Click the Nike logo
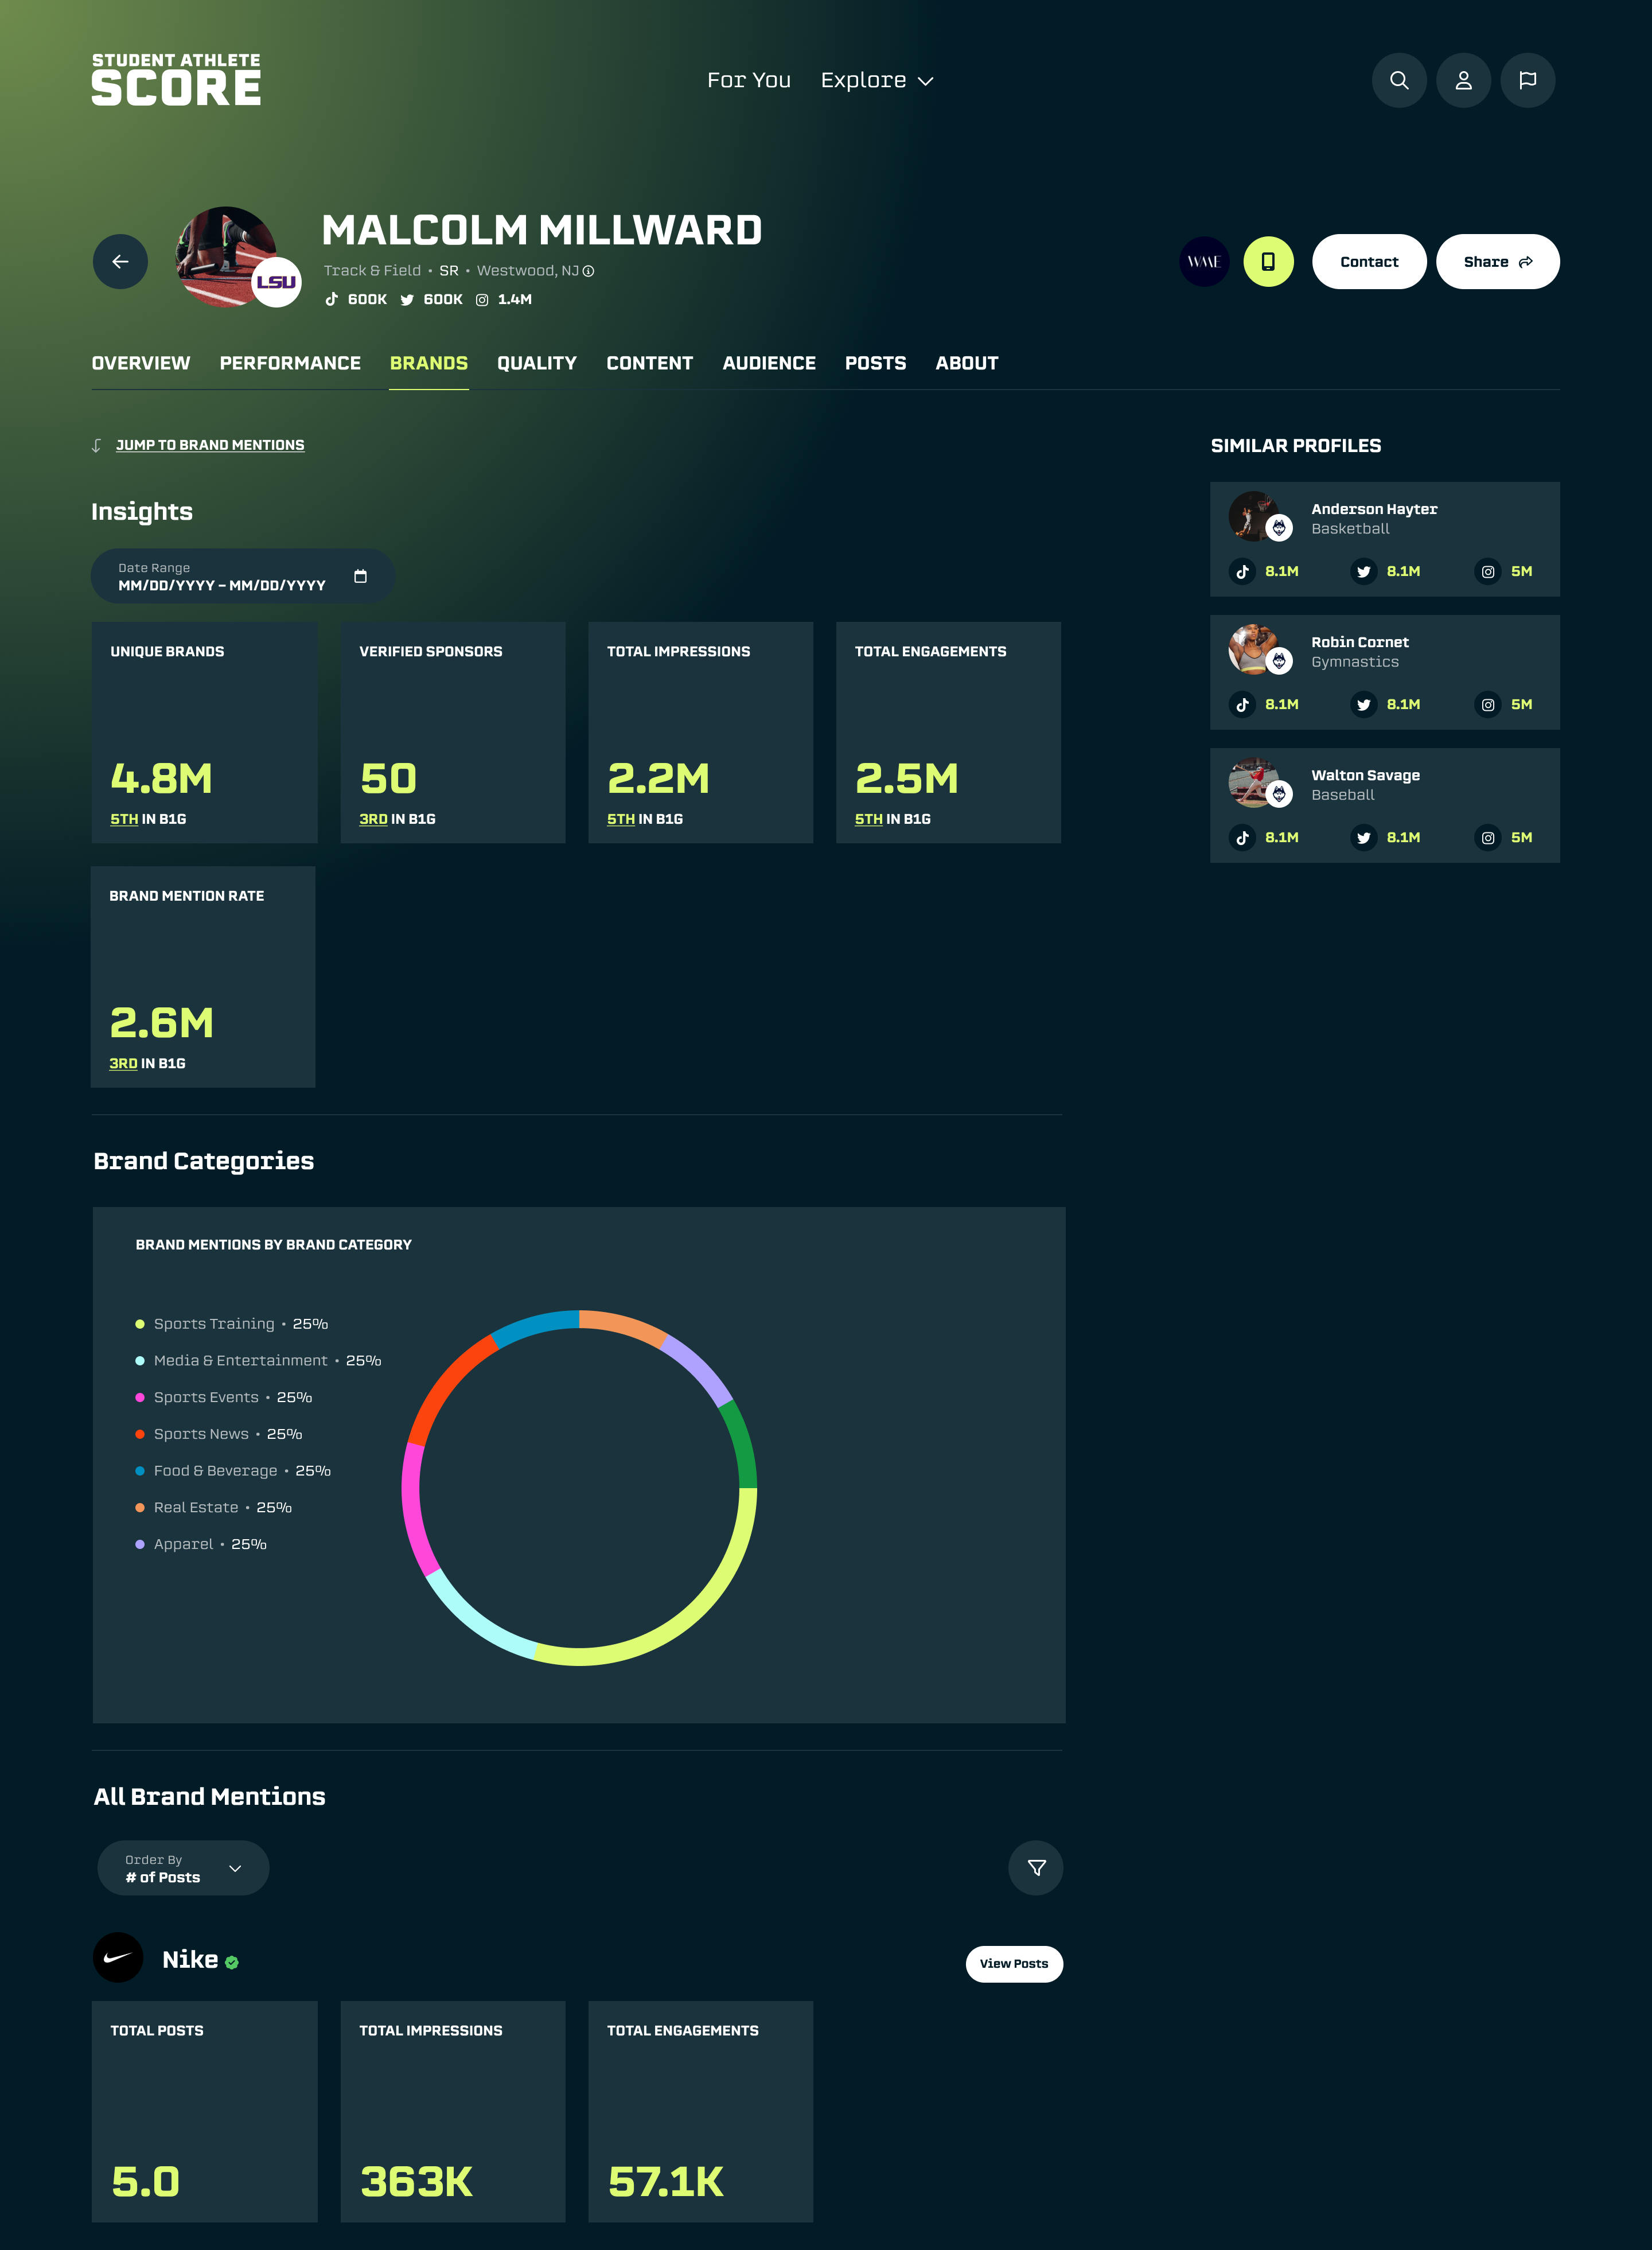1652x2250 pixels. pos(118,1957)
